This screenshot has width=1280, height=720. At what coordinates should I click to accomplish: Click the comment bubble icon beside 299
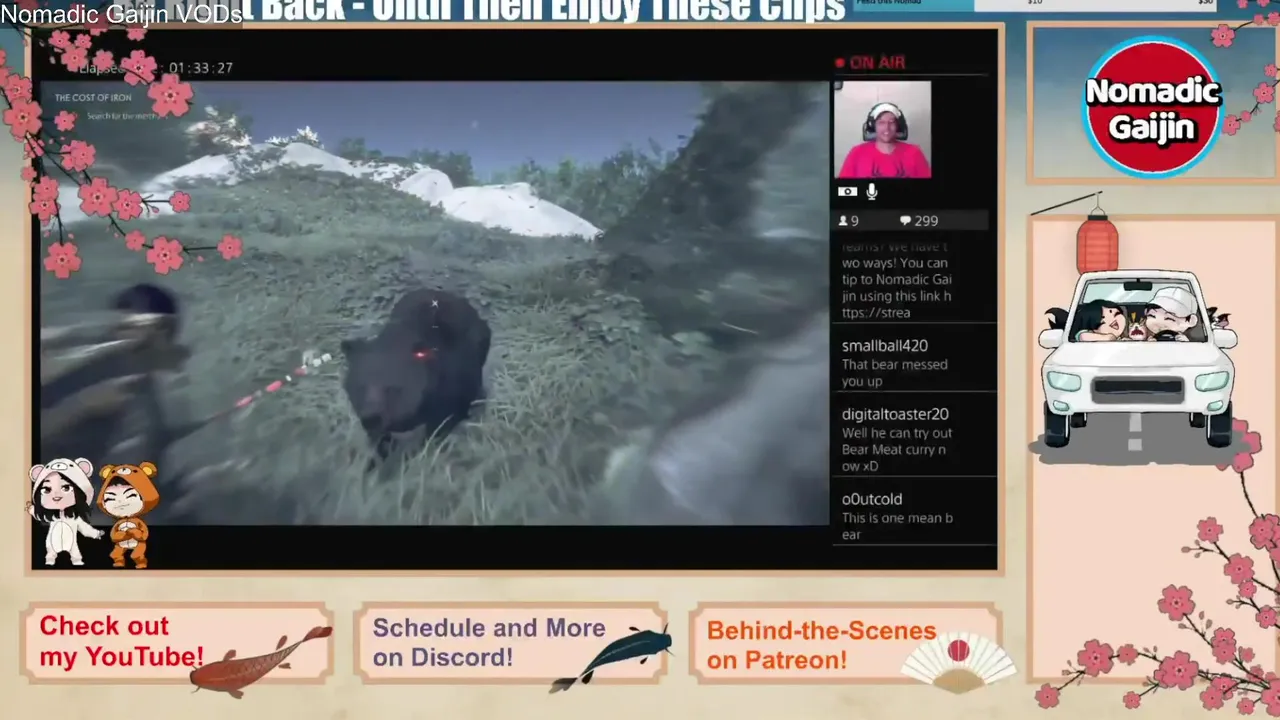(x=905, y=221)
